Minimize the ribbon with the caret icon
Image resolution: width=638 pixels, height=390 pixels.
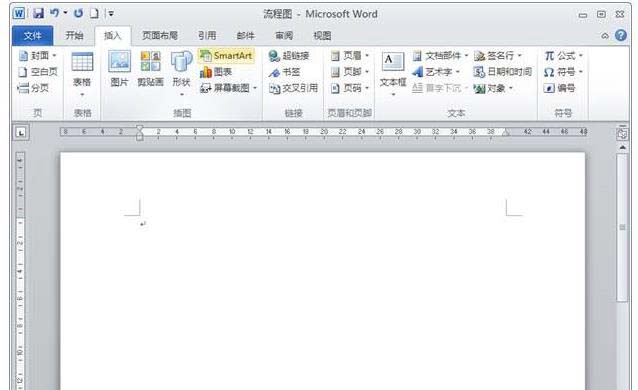pos(605,36)
